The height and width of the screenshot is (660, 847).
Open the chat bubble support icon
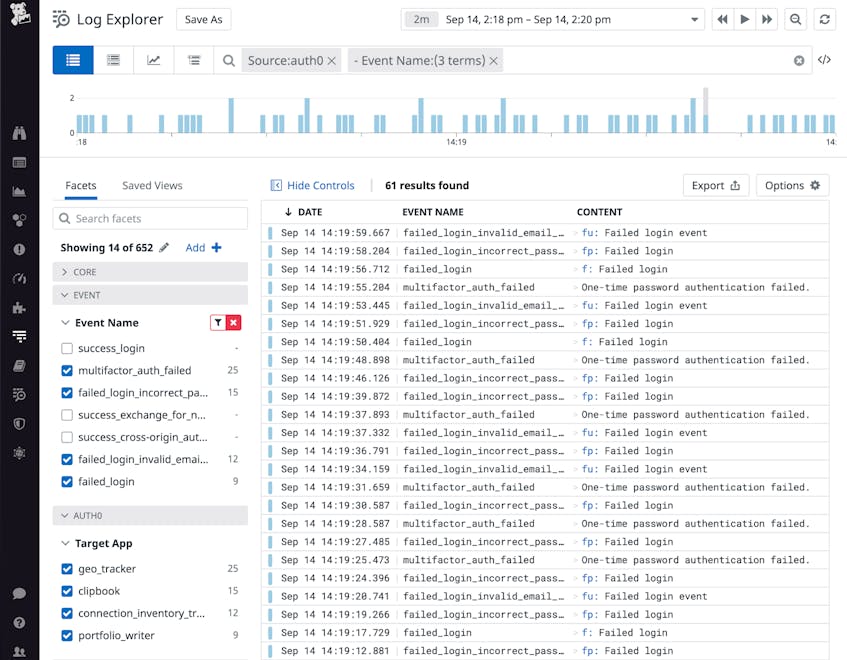[x=19, y=594]
